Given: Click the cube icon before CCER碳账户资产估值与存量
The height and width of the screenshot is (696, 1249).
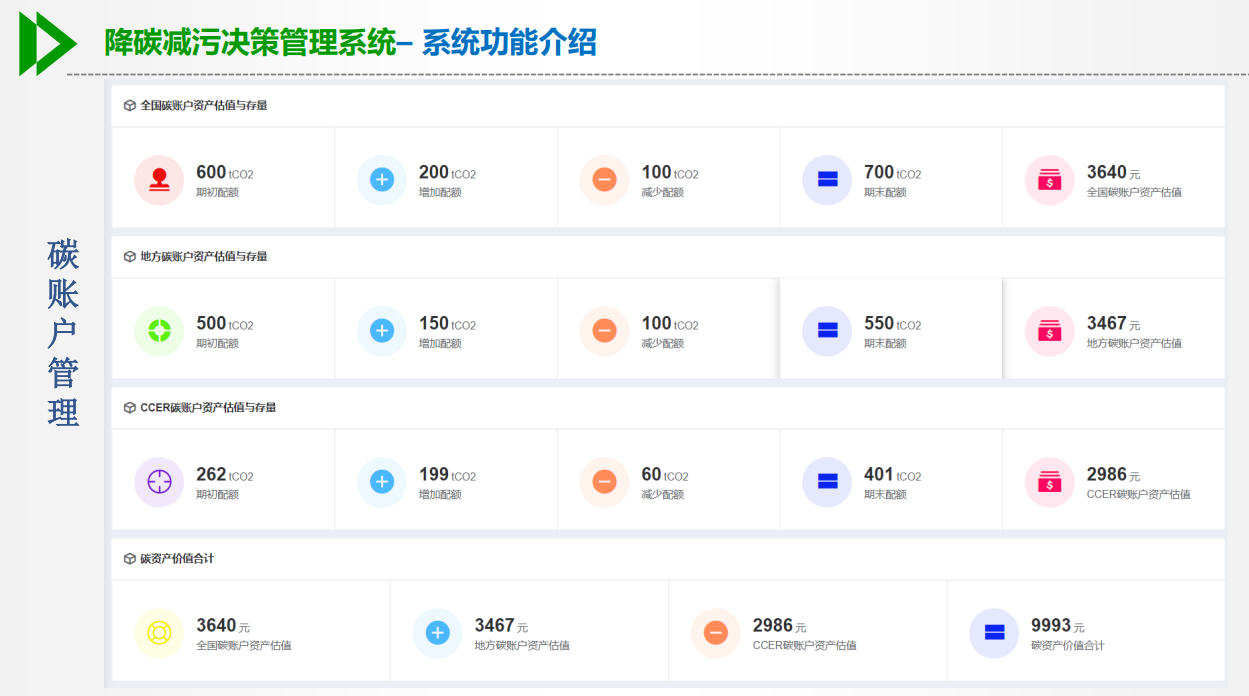Looking at the screenshot, I should [x=130, y=408].
